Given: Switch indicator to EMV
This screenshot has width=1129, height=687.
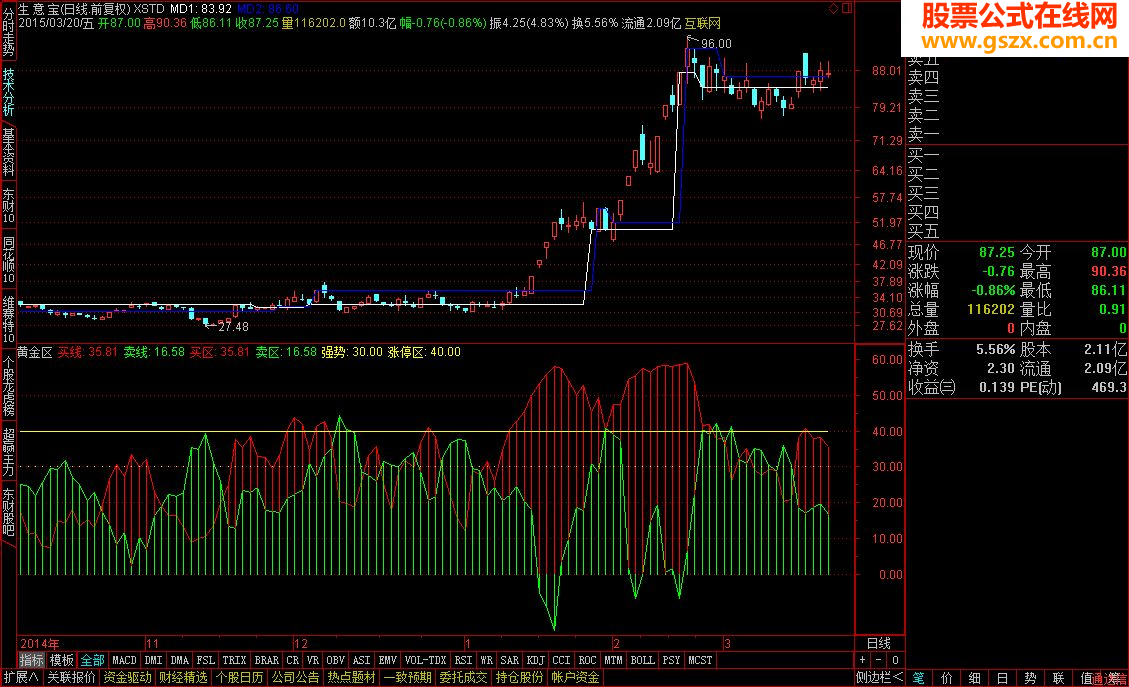Looking at the screenshot, I should coord(387,660).
